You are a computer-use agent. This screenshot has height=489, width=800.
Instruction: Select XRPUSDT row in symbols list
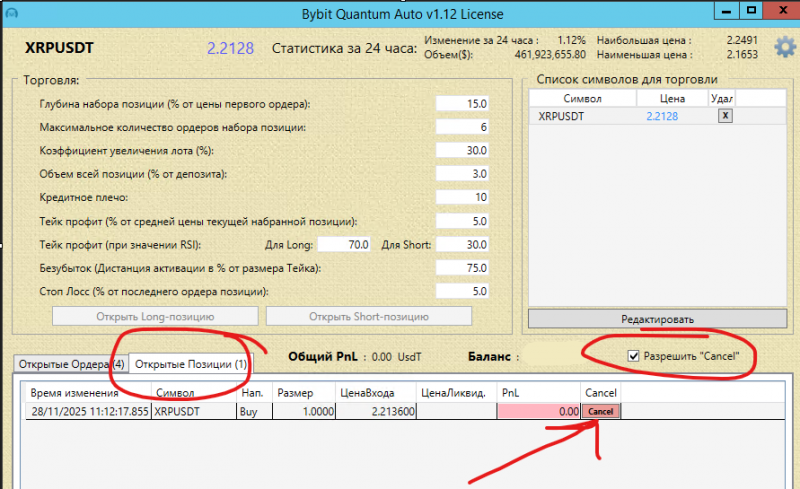point(657,116)
